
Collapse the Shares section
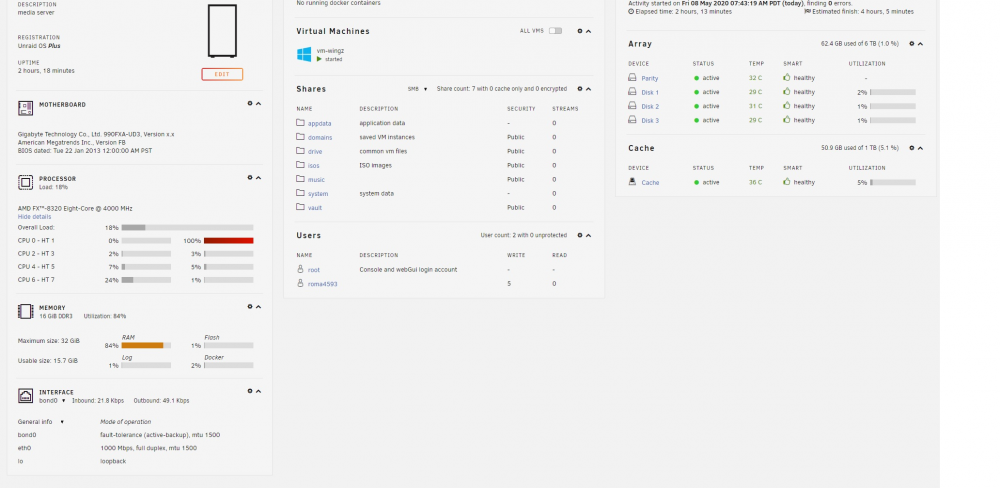[x=588, y=89]
